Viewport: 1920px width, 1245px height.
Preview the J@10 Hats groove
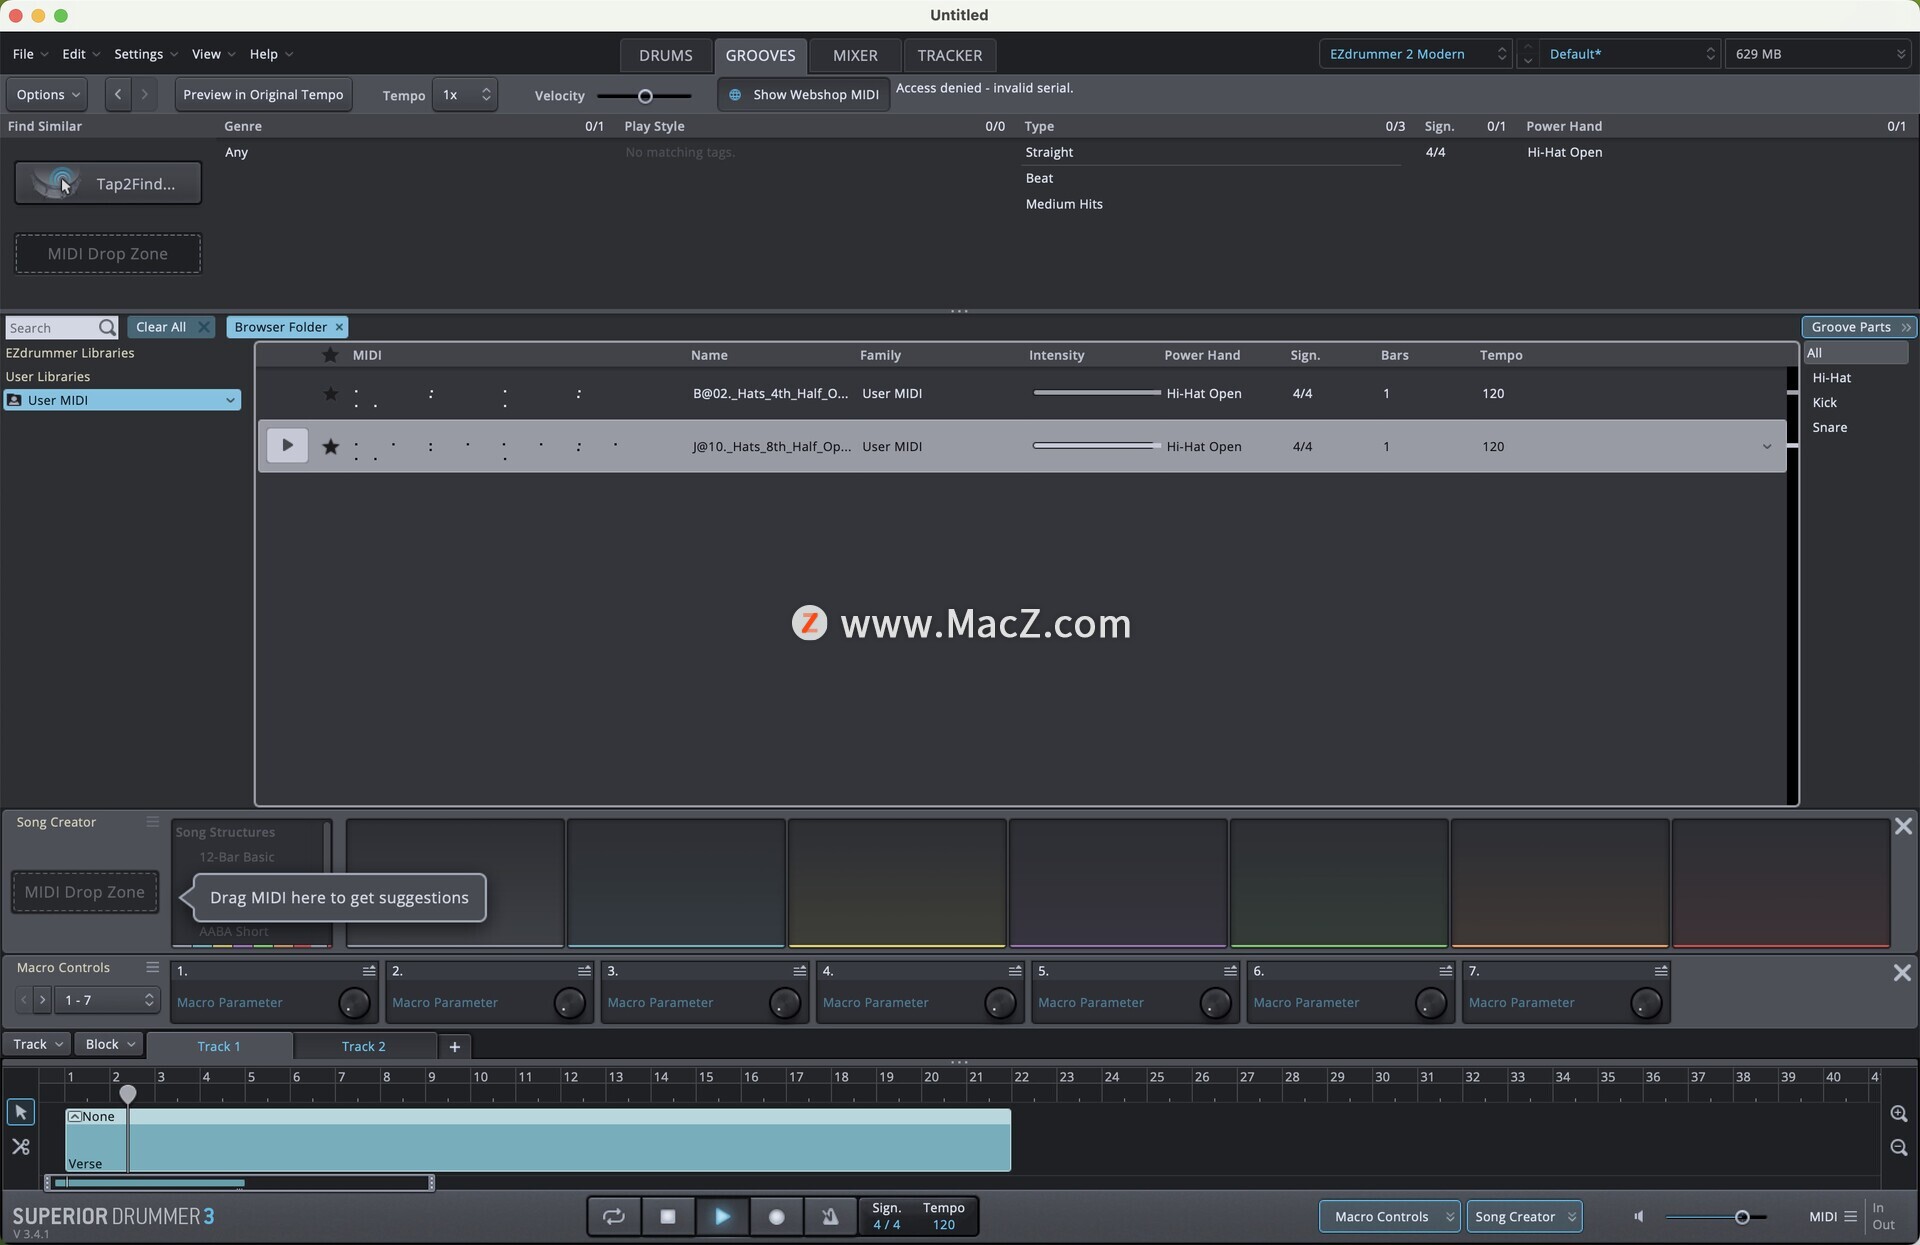coord(287,445)
